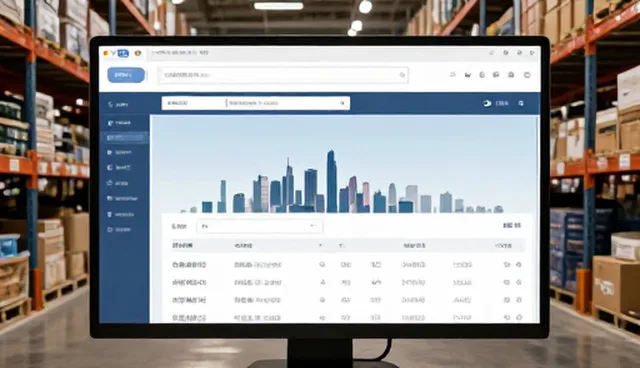Click the magnifier icon inside the white header search field
This screenshot has height=368, width=640.
(402, 75)
